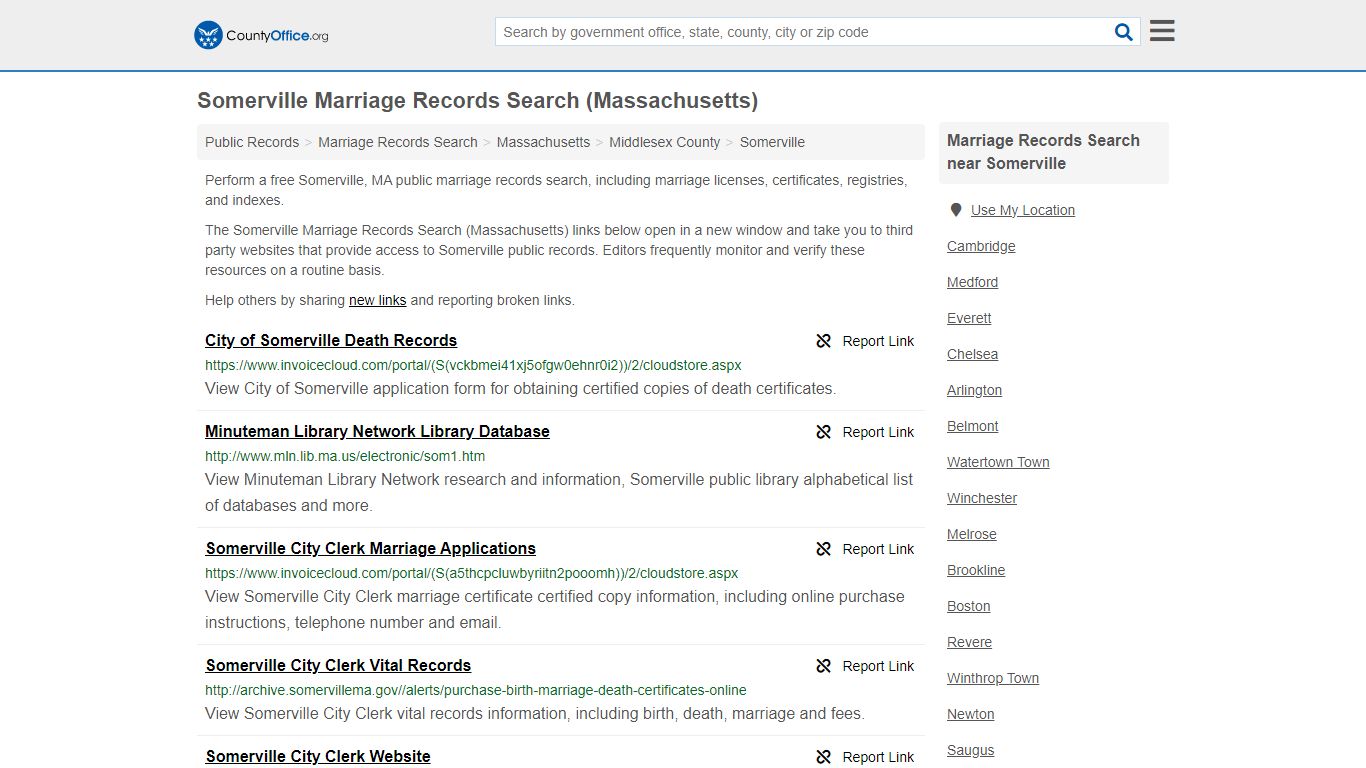
Task: Click the magnifier search icon
Action: (x=1124, y=32)
